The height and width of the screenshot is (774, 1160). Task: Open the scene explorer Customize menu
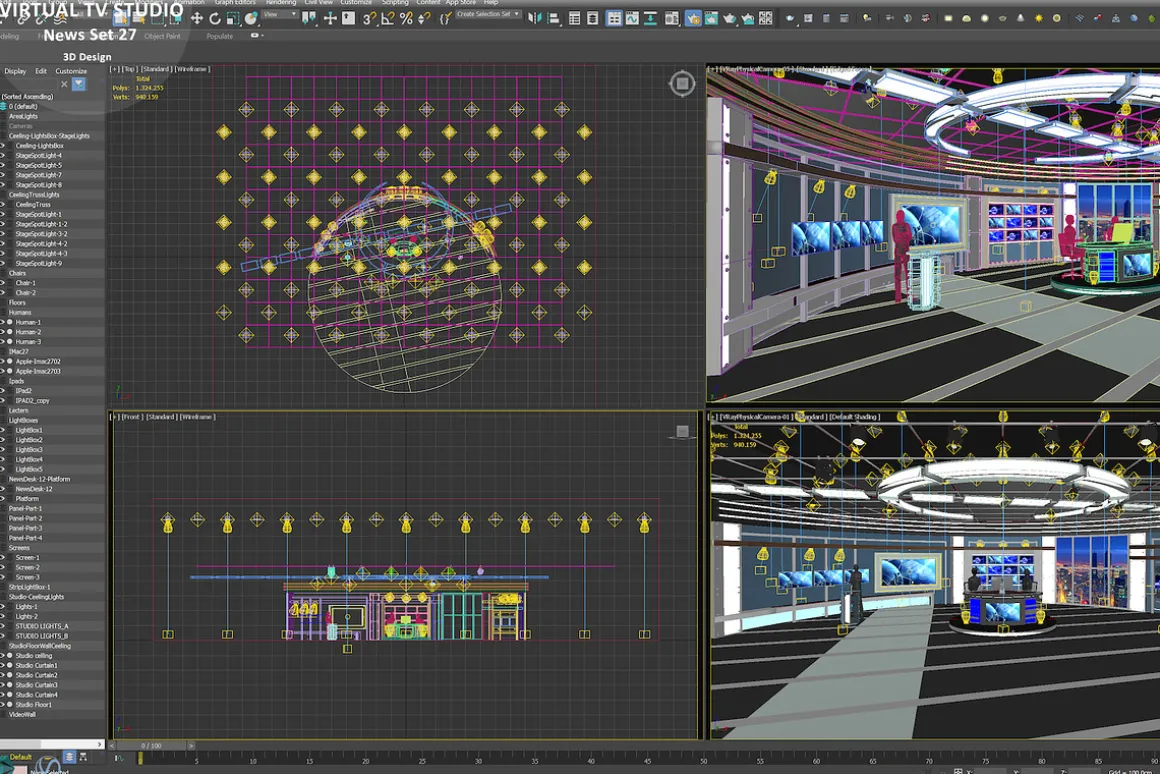coord(71,71)
